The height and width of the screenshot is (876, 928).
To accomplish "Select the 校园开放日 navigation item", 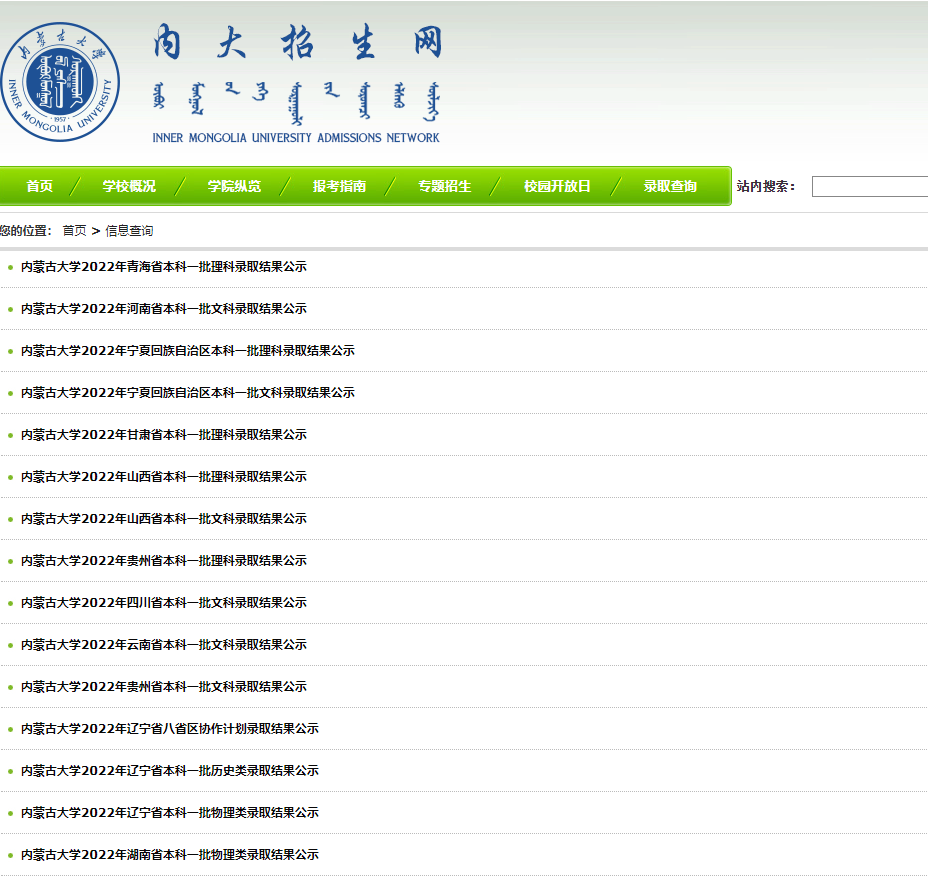I will click(557, 186).
